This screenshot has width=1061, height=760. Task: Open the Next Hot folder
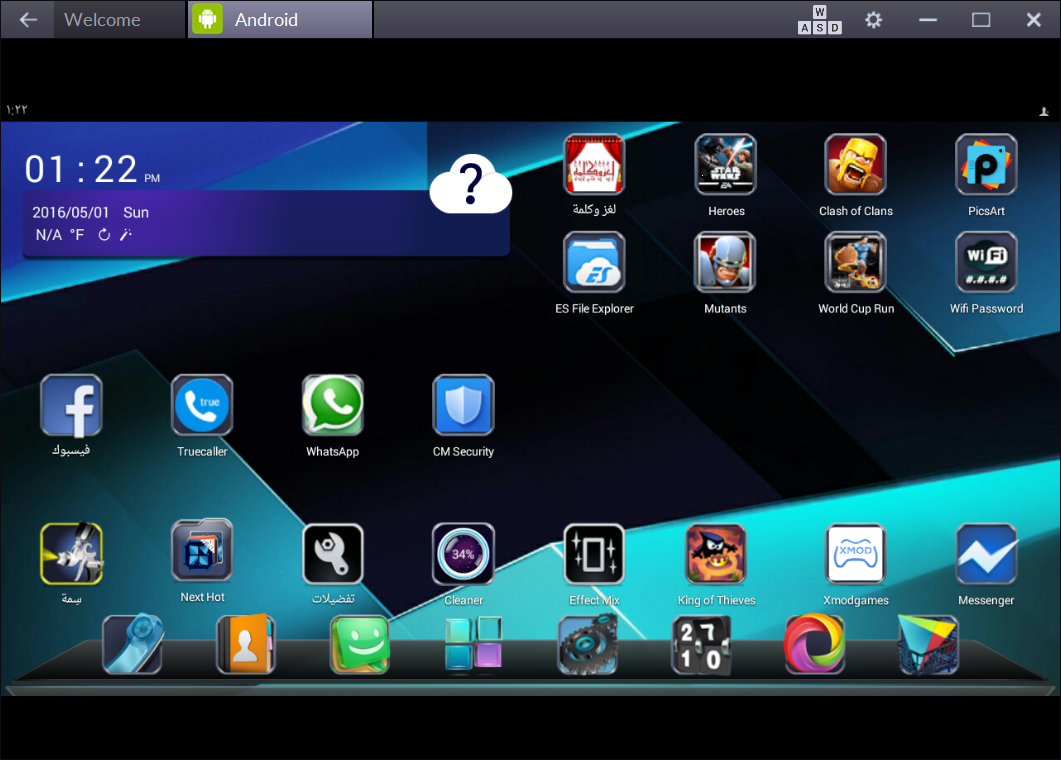point(202,551)
